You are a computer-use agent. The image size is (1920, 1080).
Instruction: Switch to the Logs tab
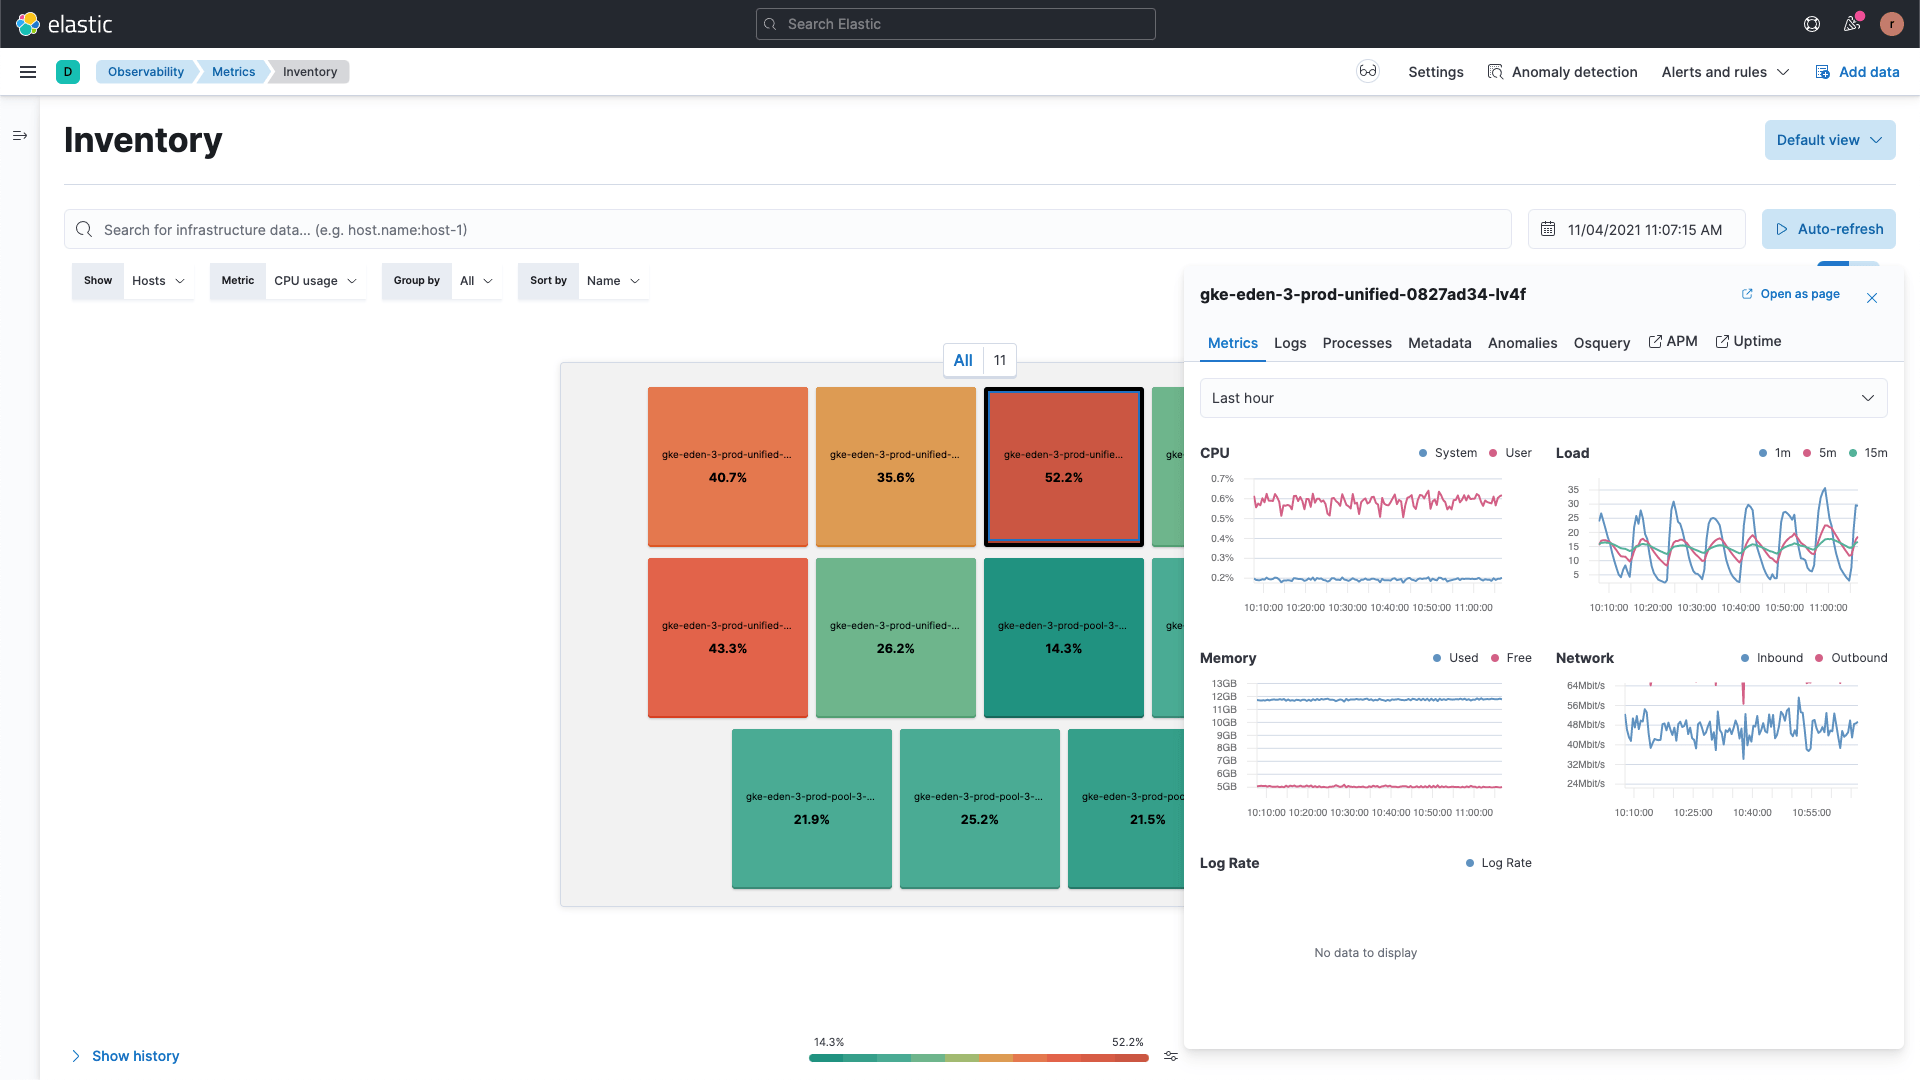pos(1290,343)
